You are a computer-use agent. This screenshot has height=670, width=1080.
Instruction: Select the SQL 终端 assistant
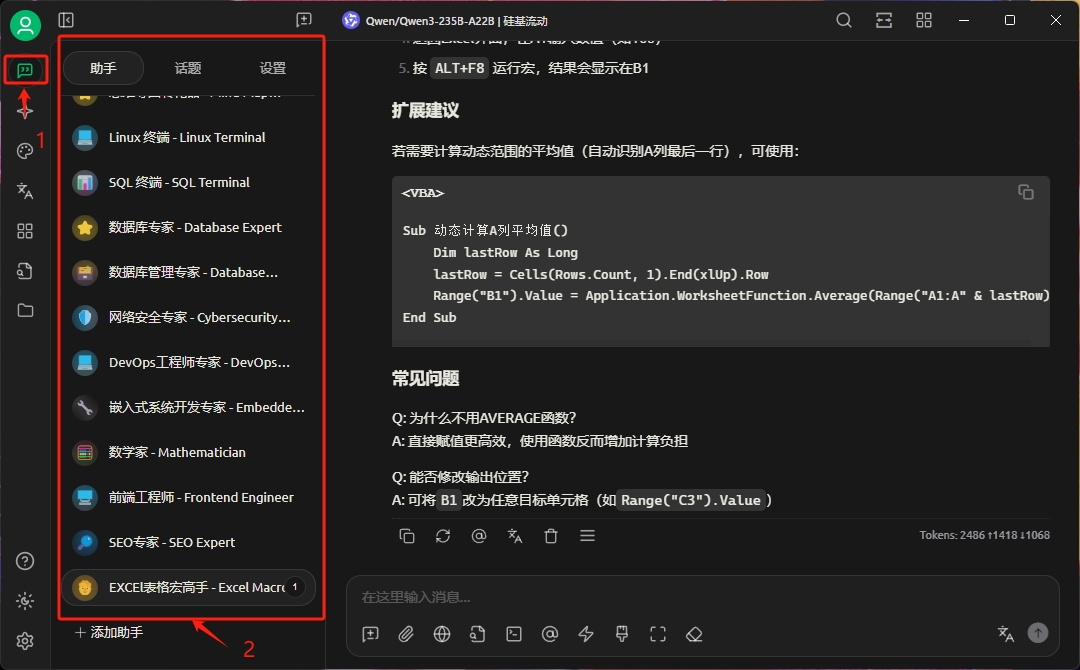pos(189,182)
